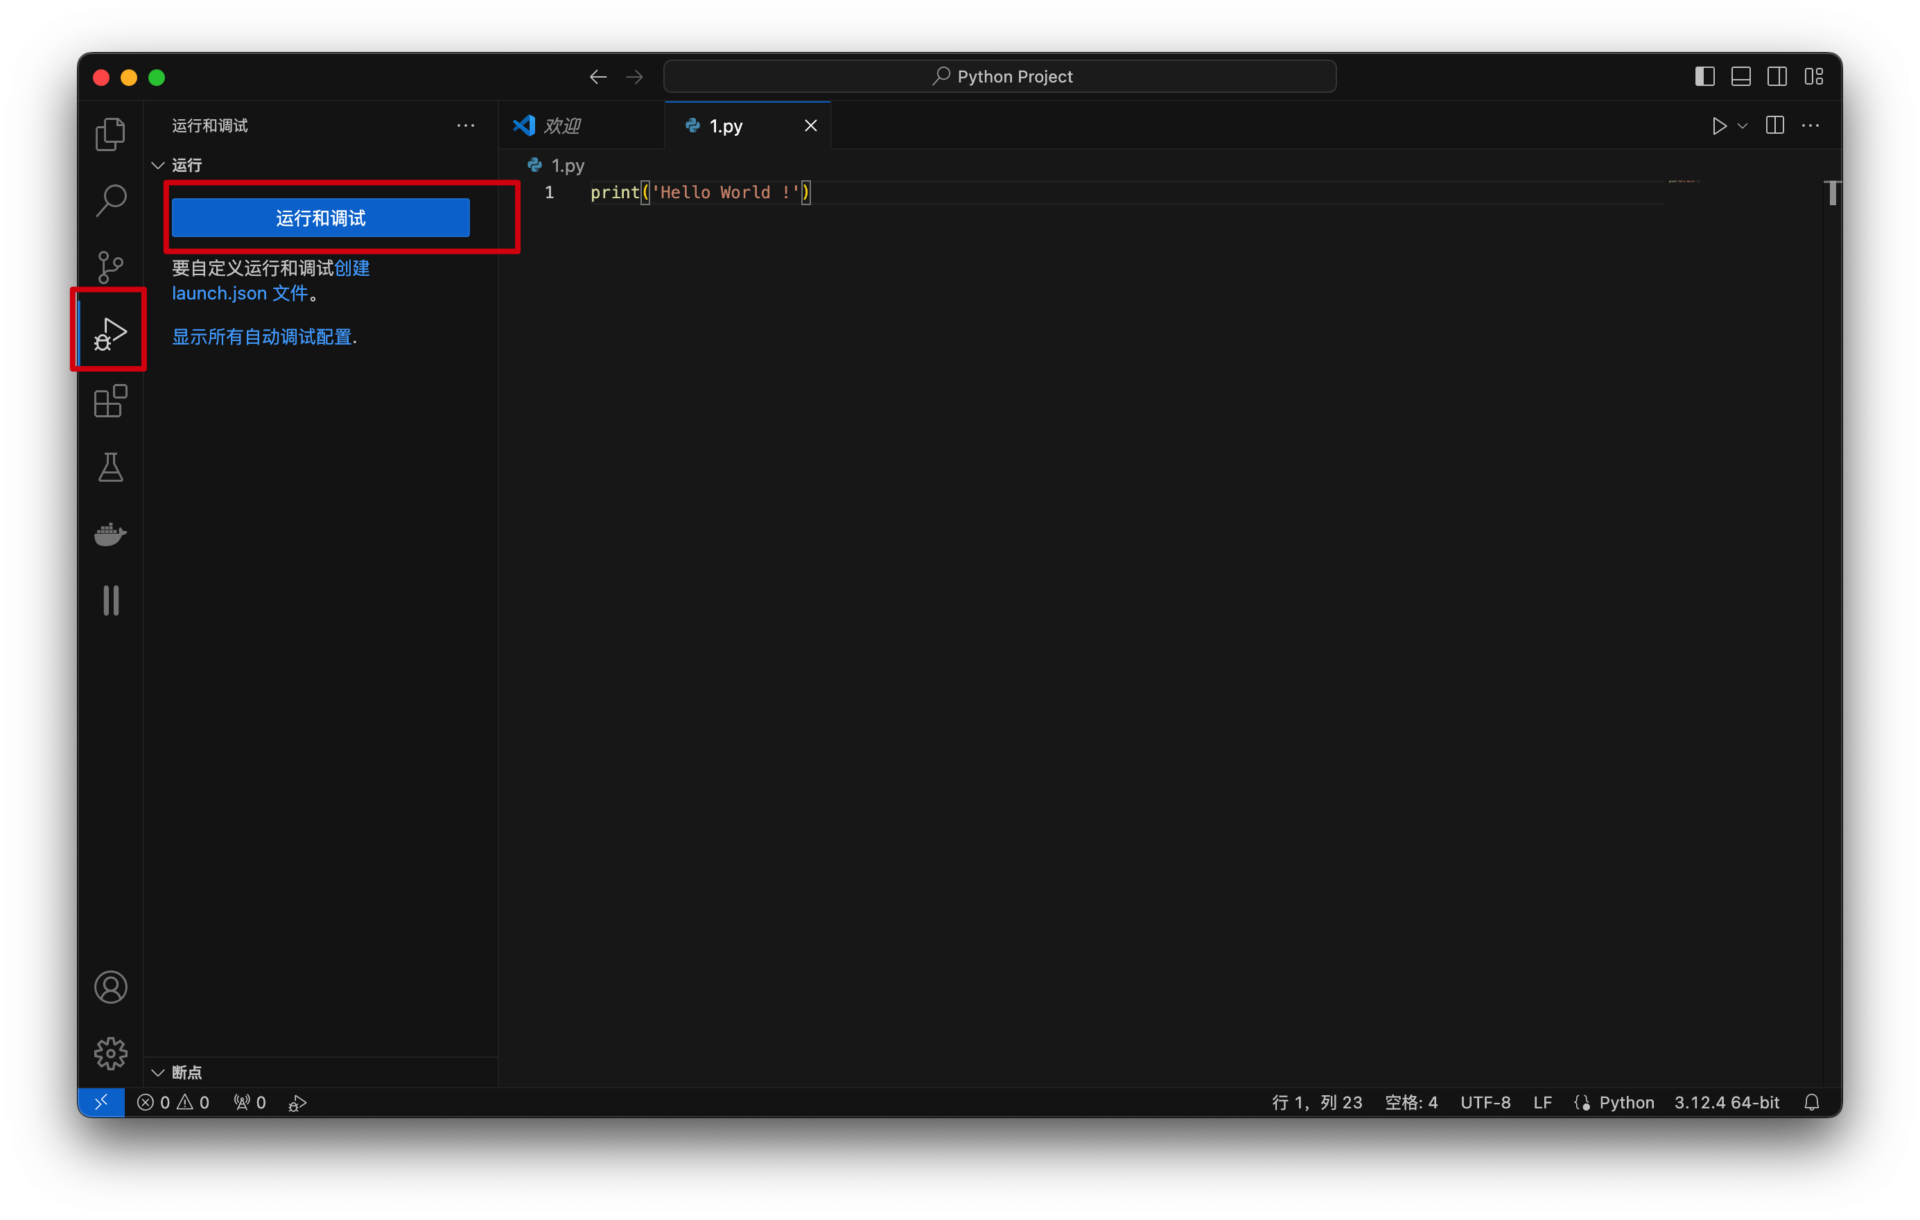Open the Accounts icon
The width and height of the screenshot is (1920, 1220).
pos(110,987)
